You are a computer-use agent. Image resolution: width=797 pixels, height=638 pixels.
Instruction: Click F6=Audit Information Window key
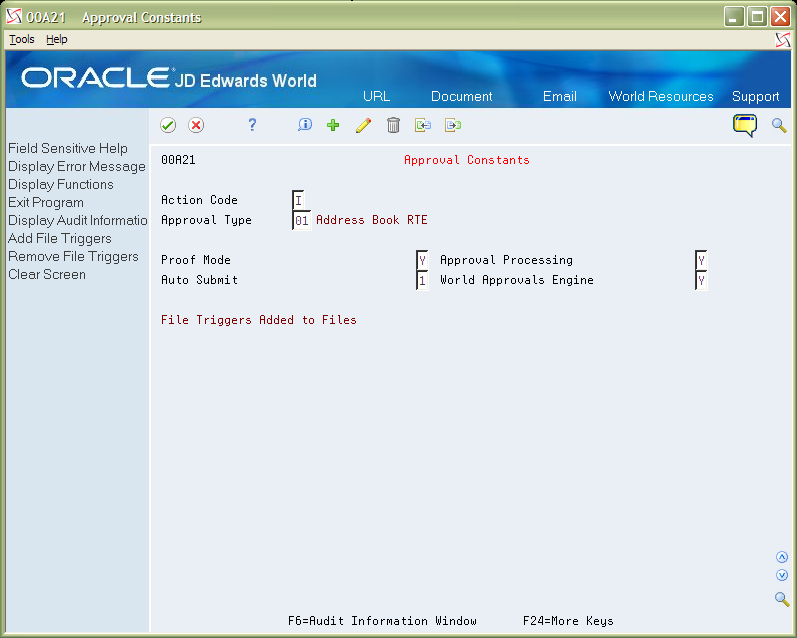[382, 621]
